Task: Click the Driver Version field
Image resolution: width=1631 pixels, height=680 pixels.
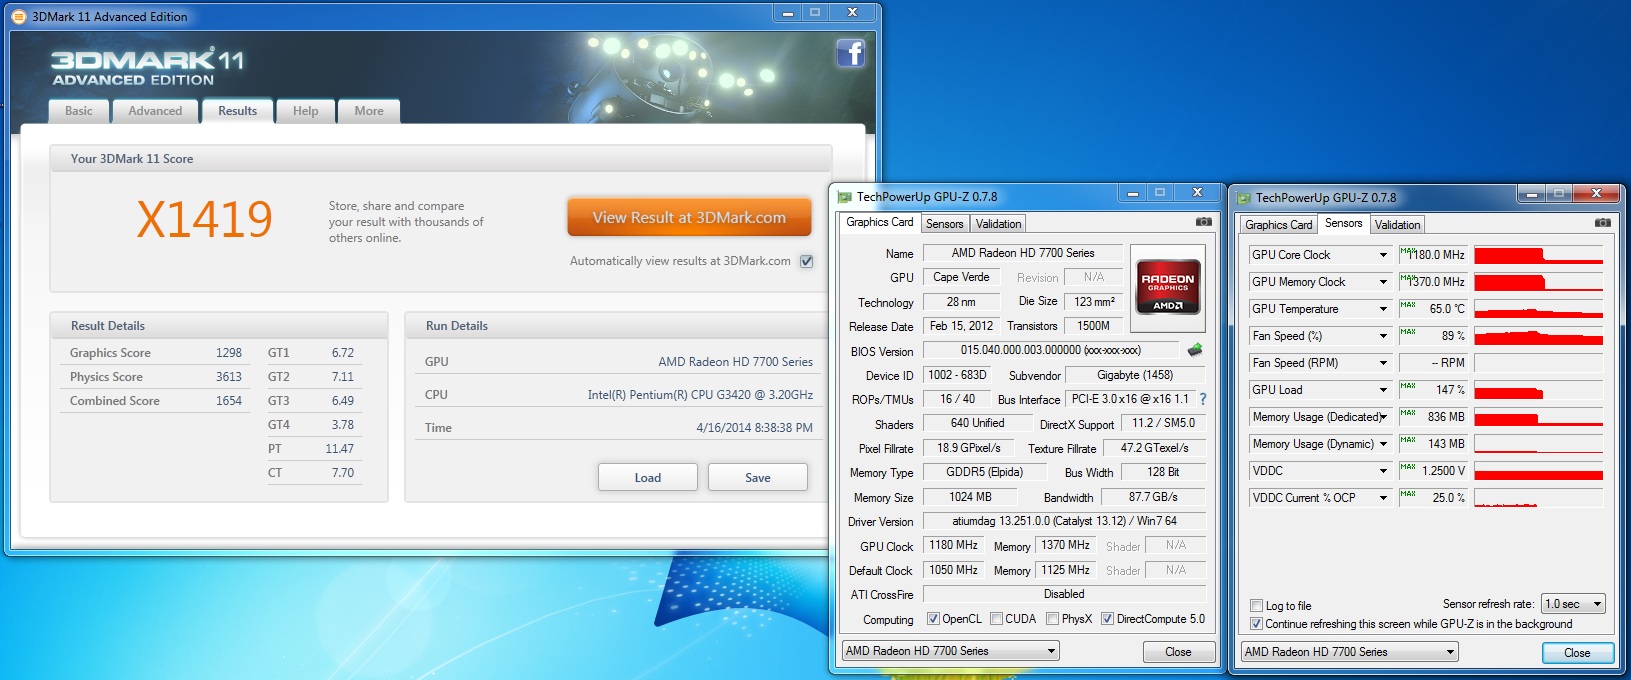Action: tap(1064, 521)
